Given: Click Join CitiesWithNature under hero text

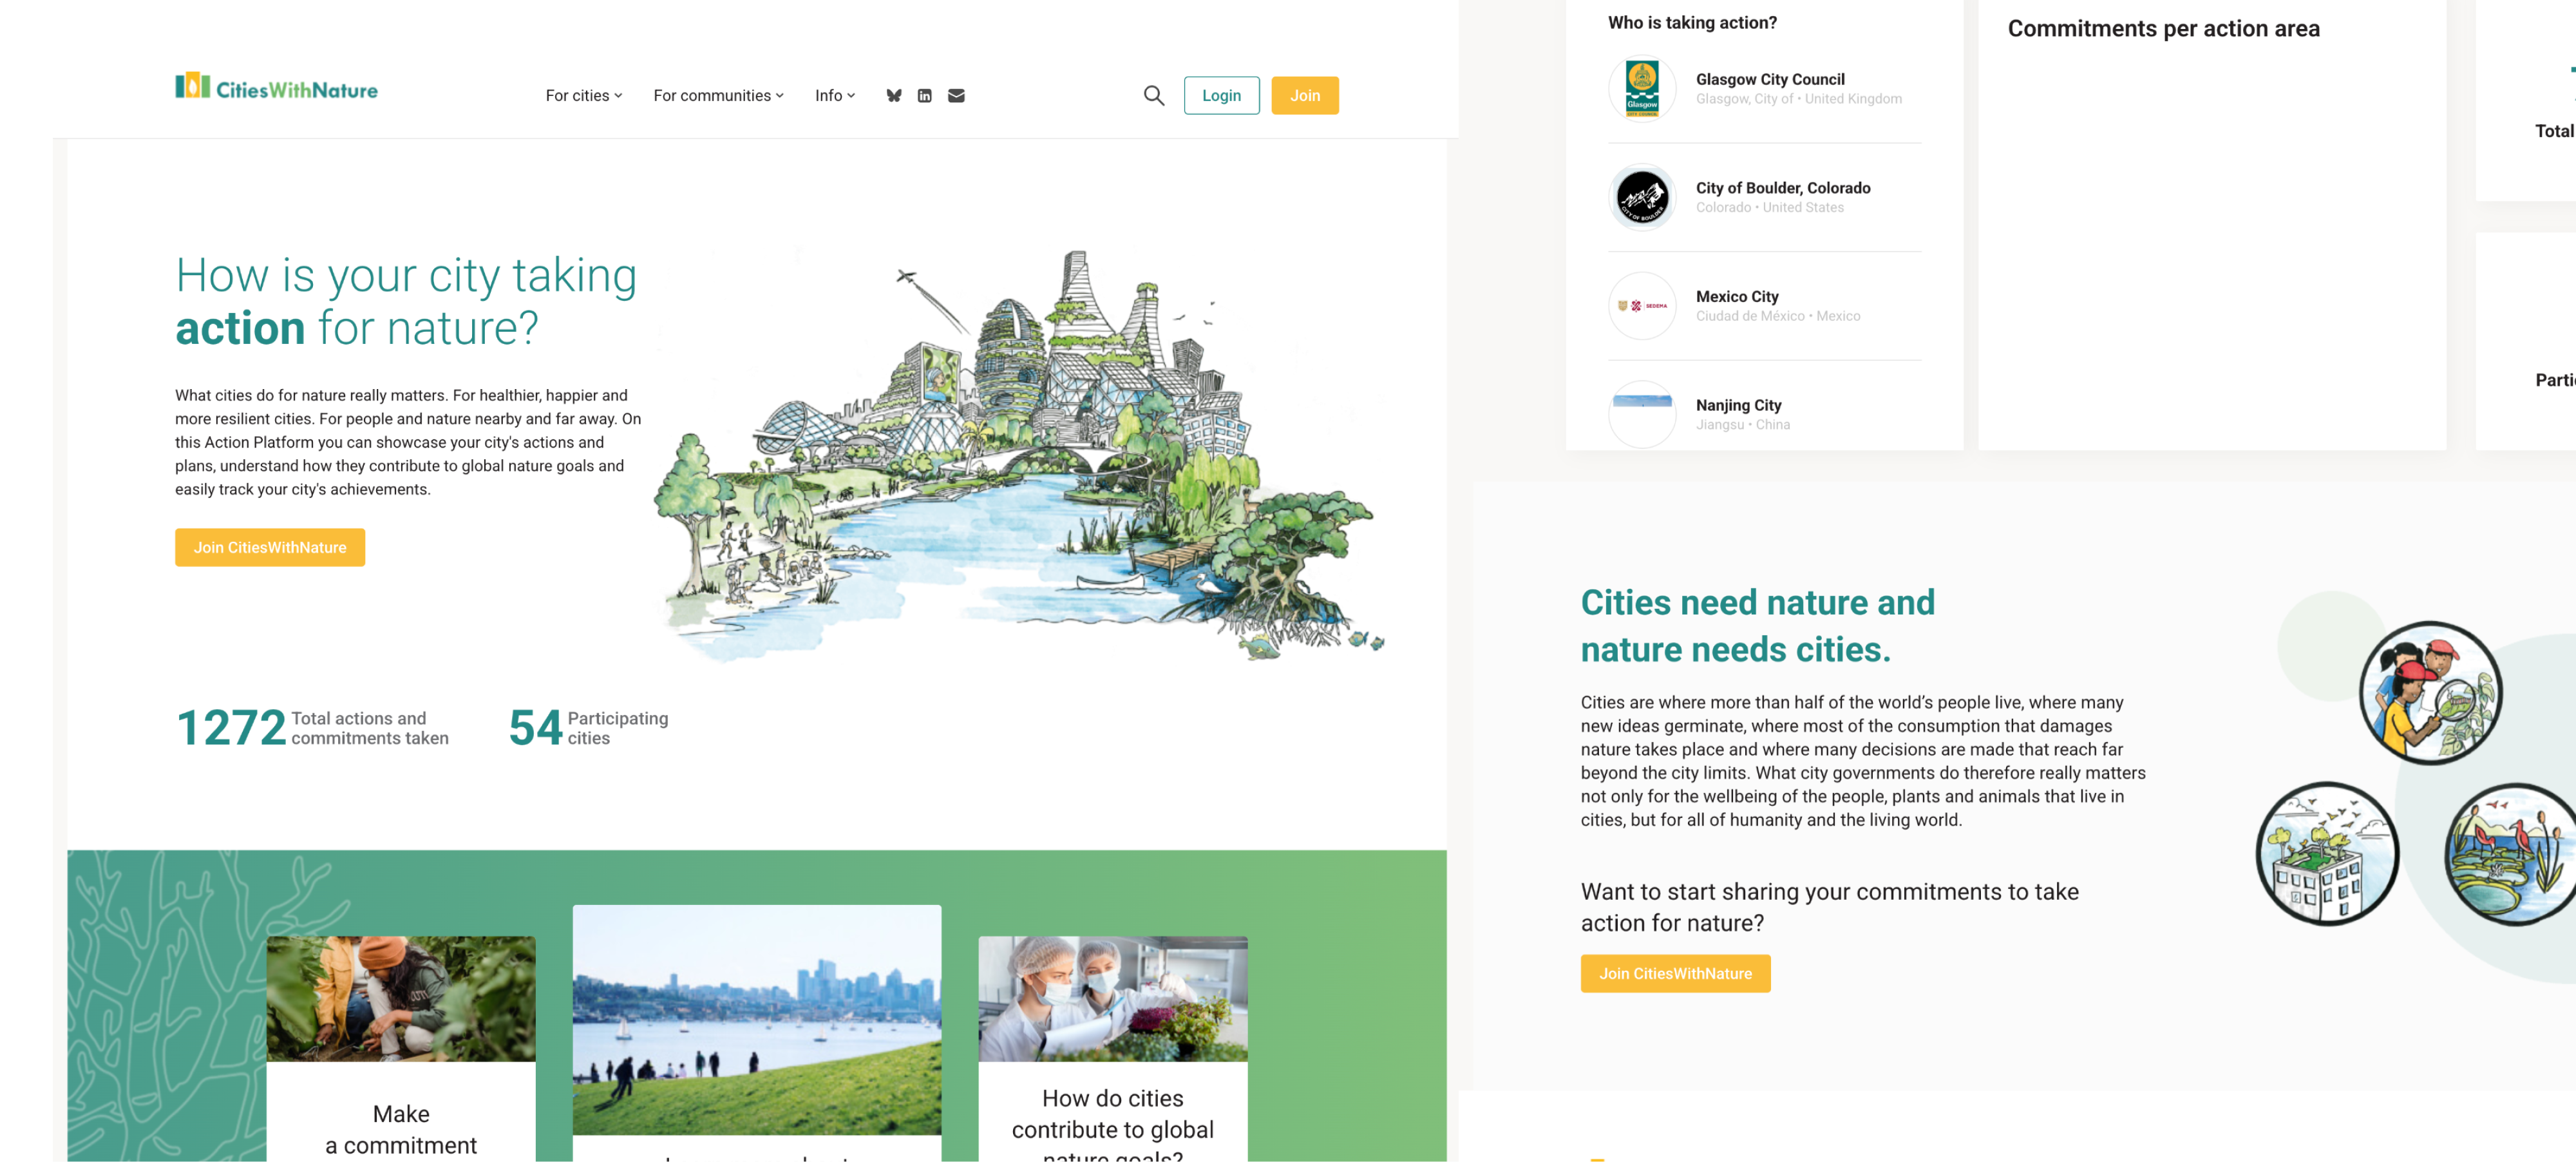Looking at the screenshot, I should (270, 548).
